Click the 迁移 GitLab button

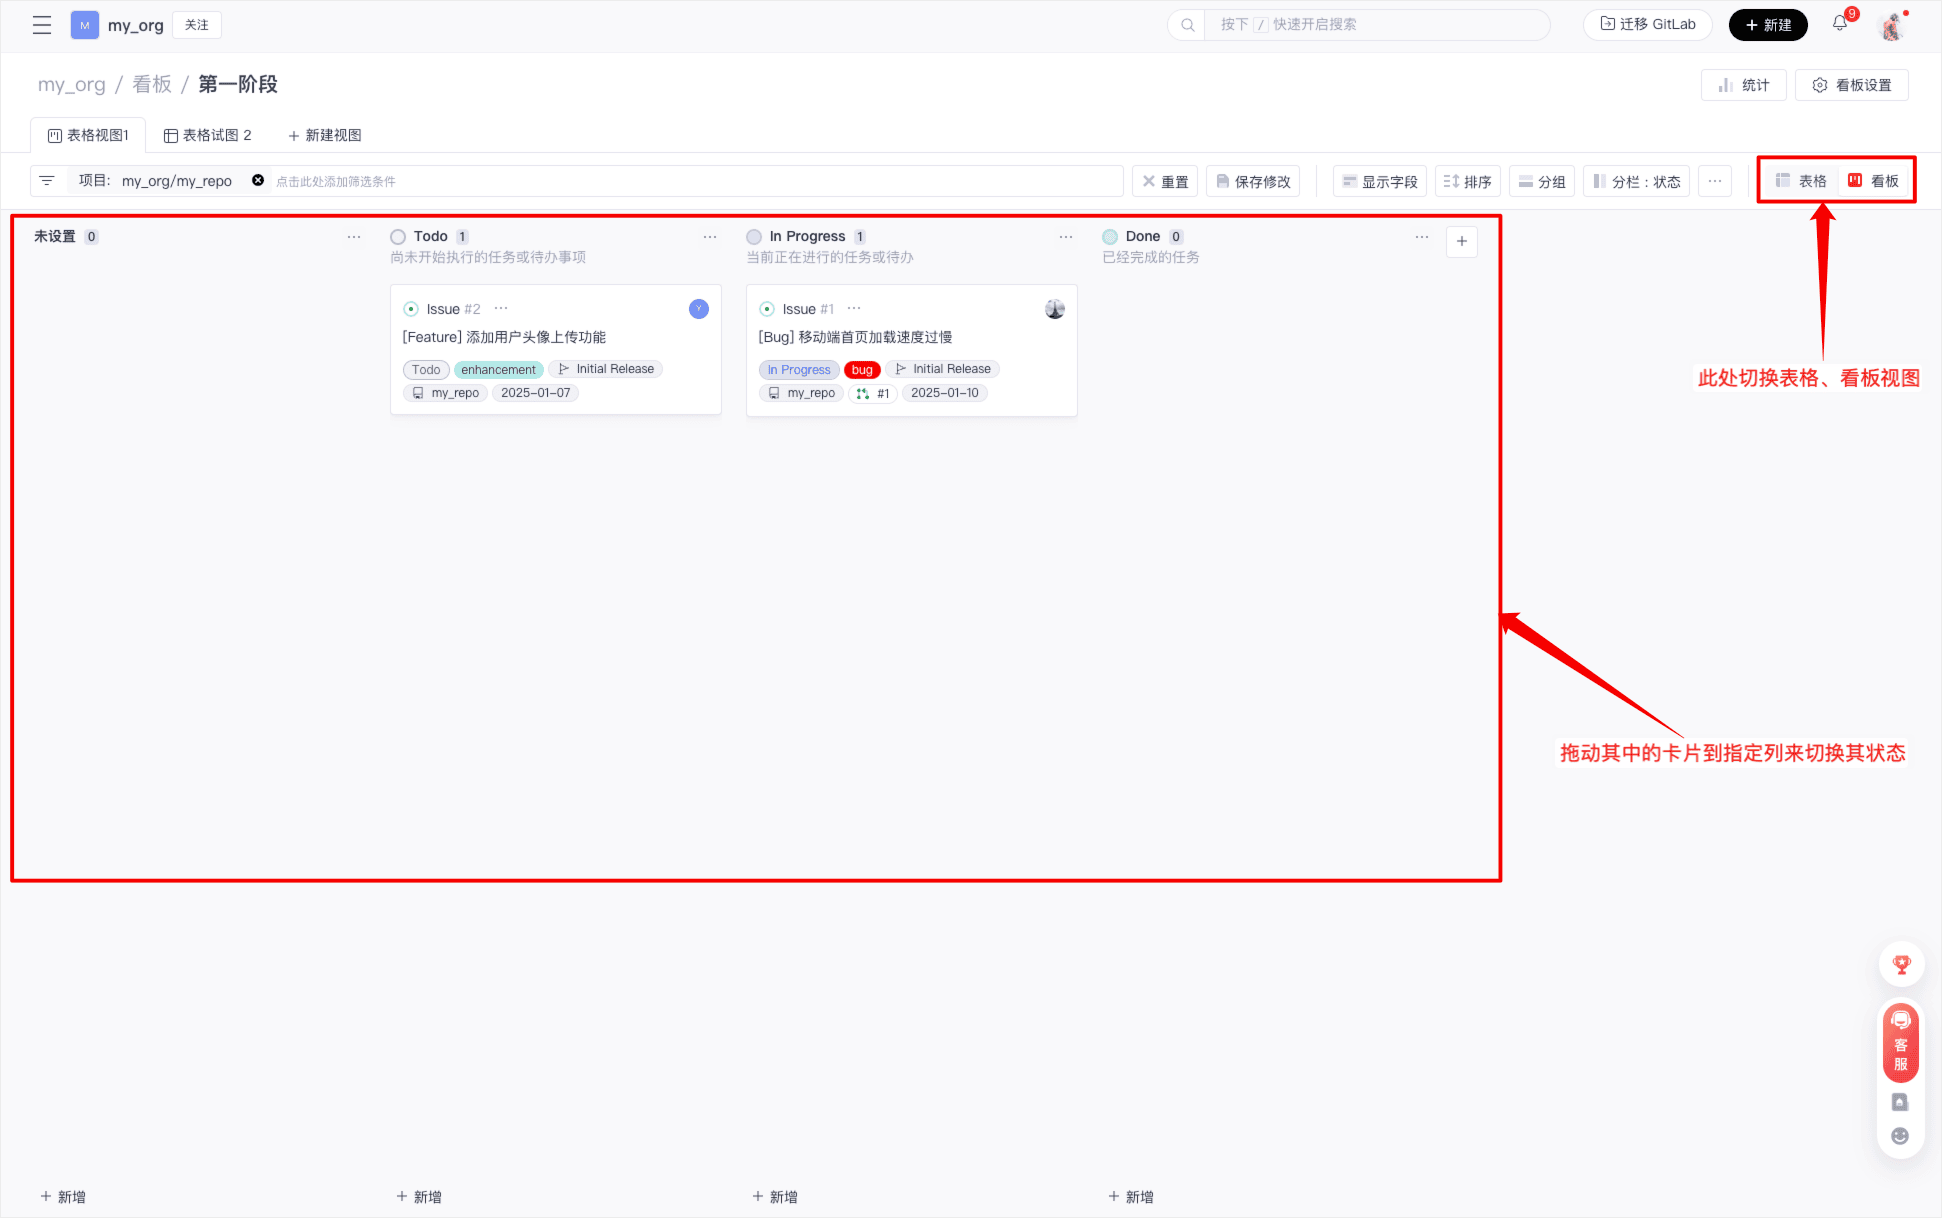1648,24
